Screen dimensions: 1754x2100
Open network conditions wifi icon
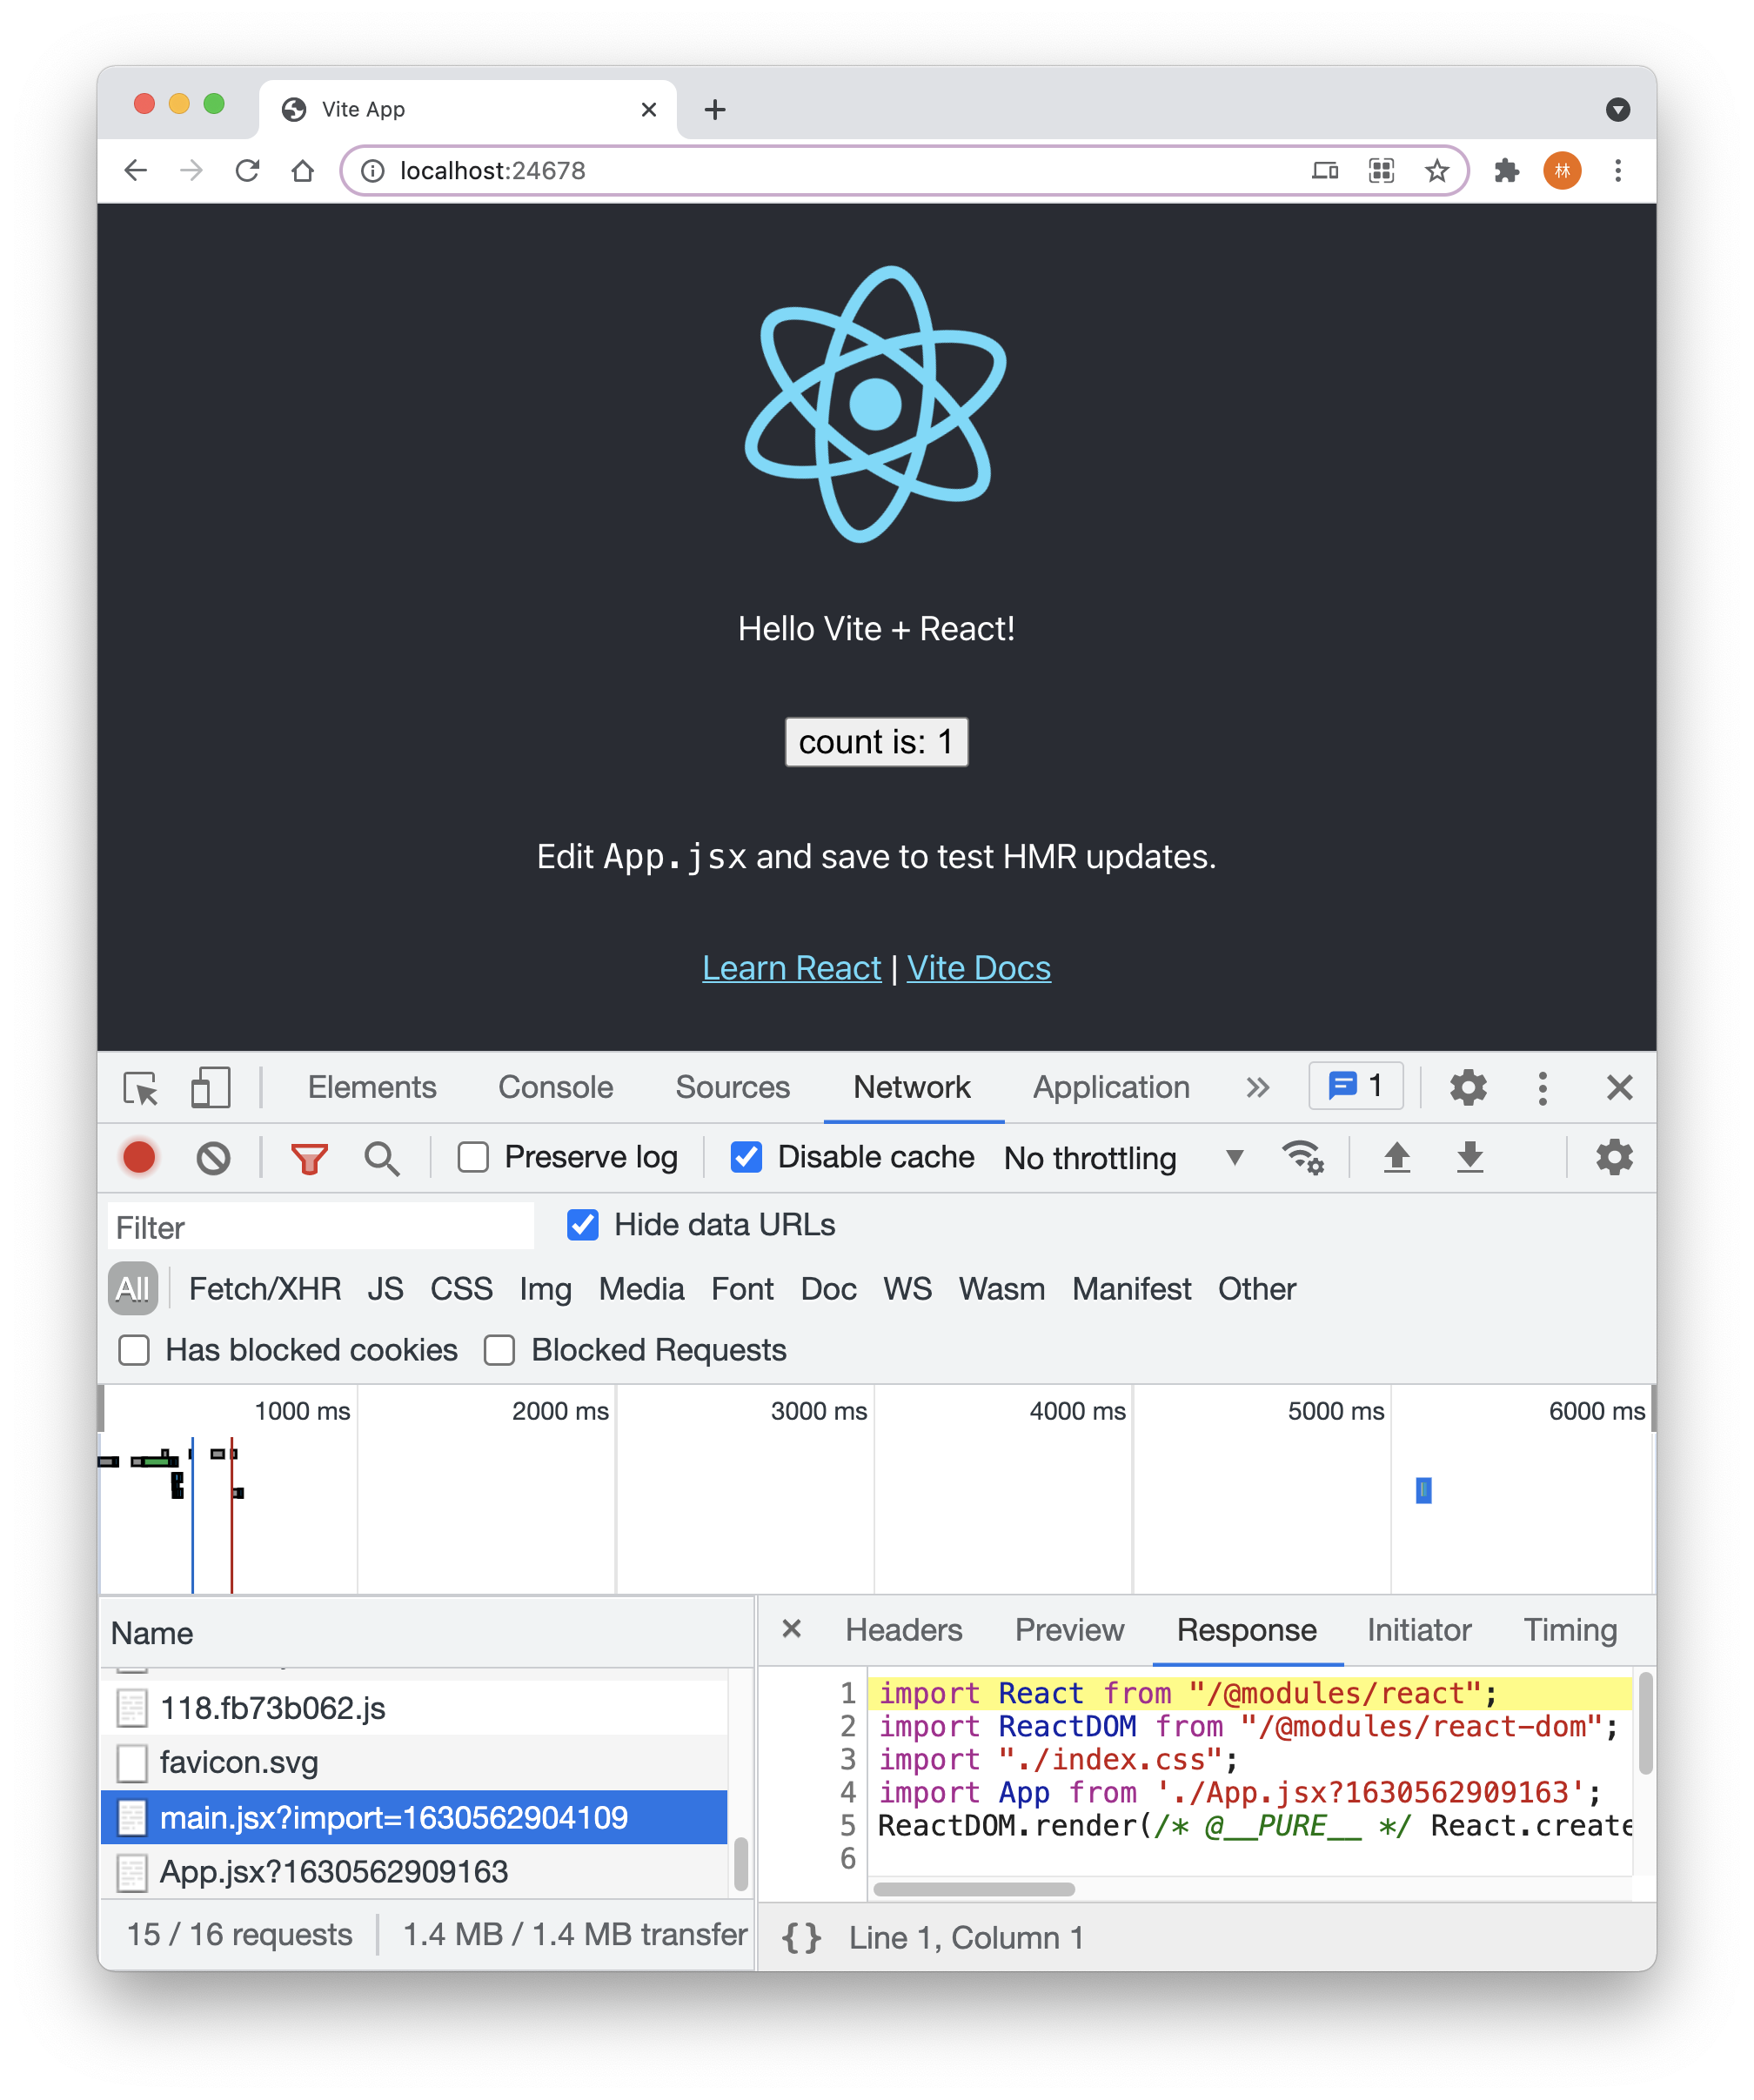coord(1303,1158)
